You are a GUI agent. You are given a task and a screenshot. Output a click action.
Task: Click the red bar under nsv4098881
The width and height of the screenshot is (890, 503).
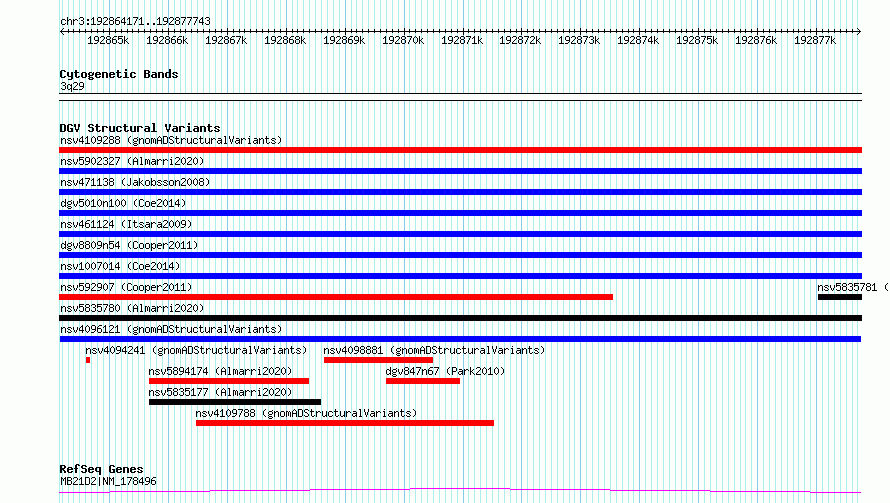[x=379, y=360]
